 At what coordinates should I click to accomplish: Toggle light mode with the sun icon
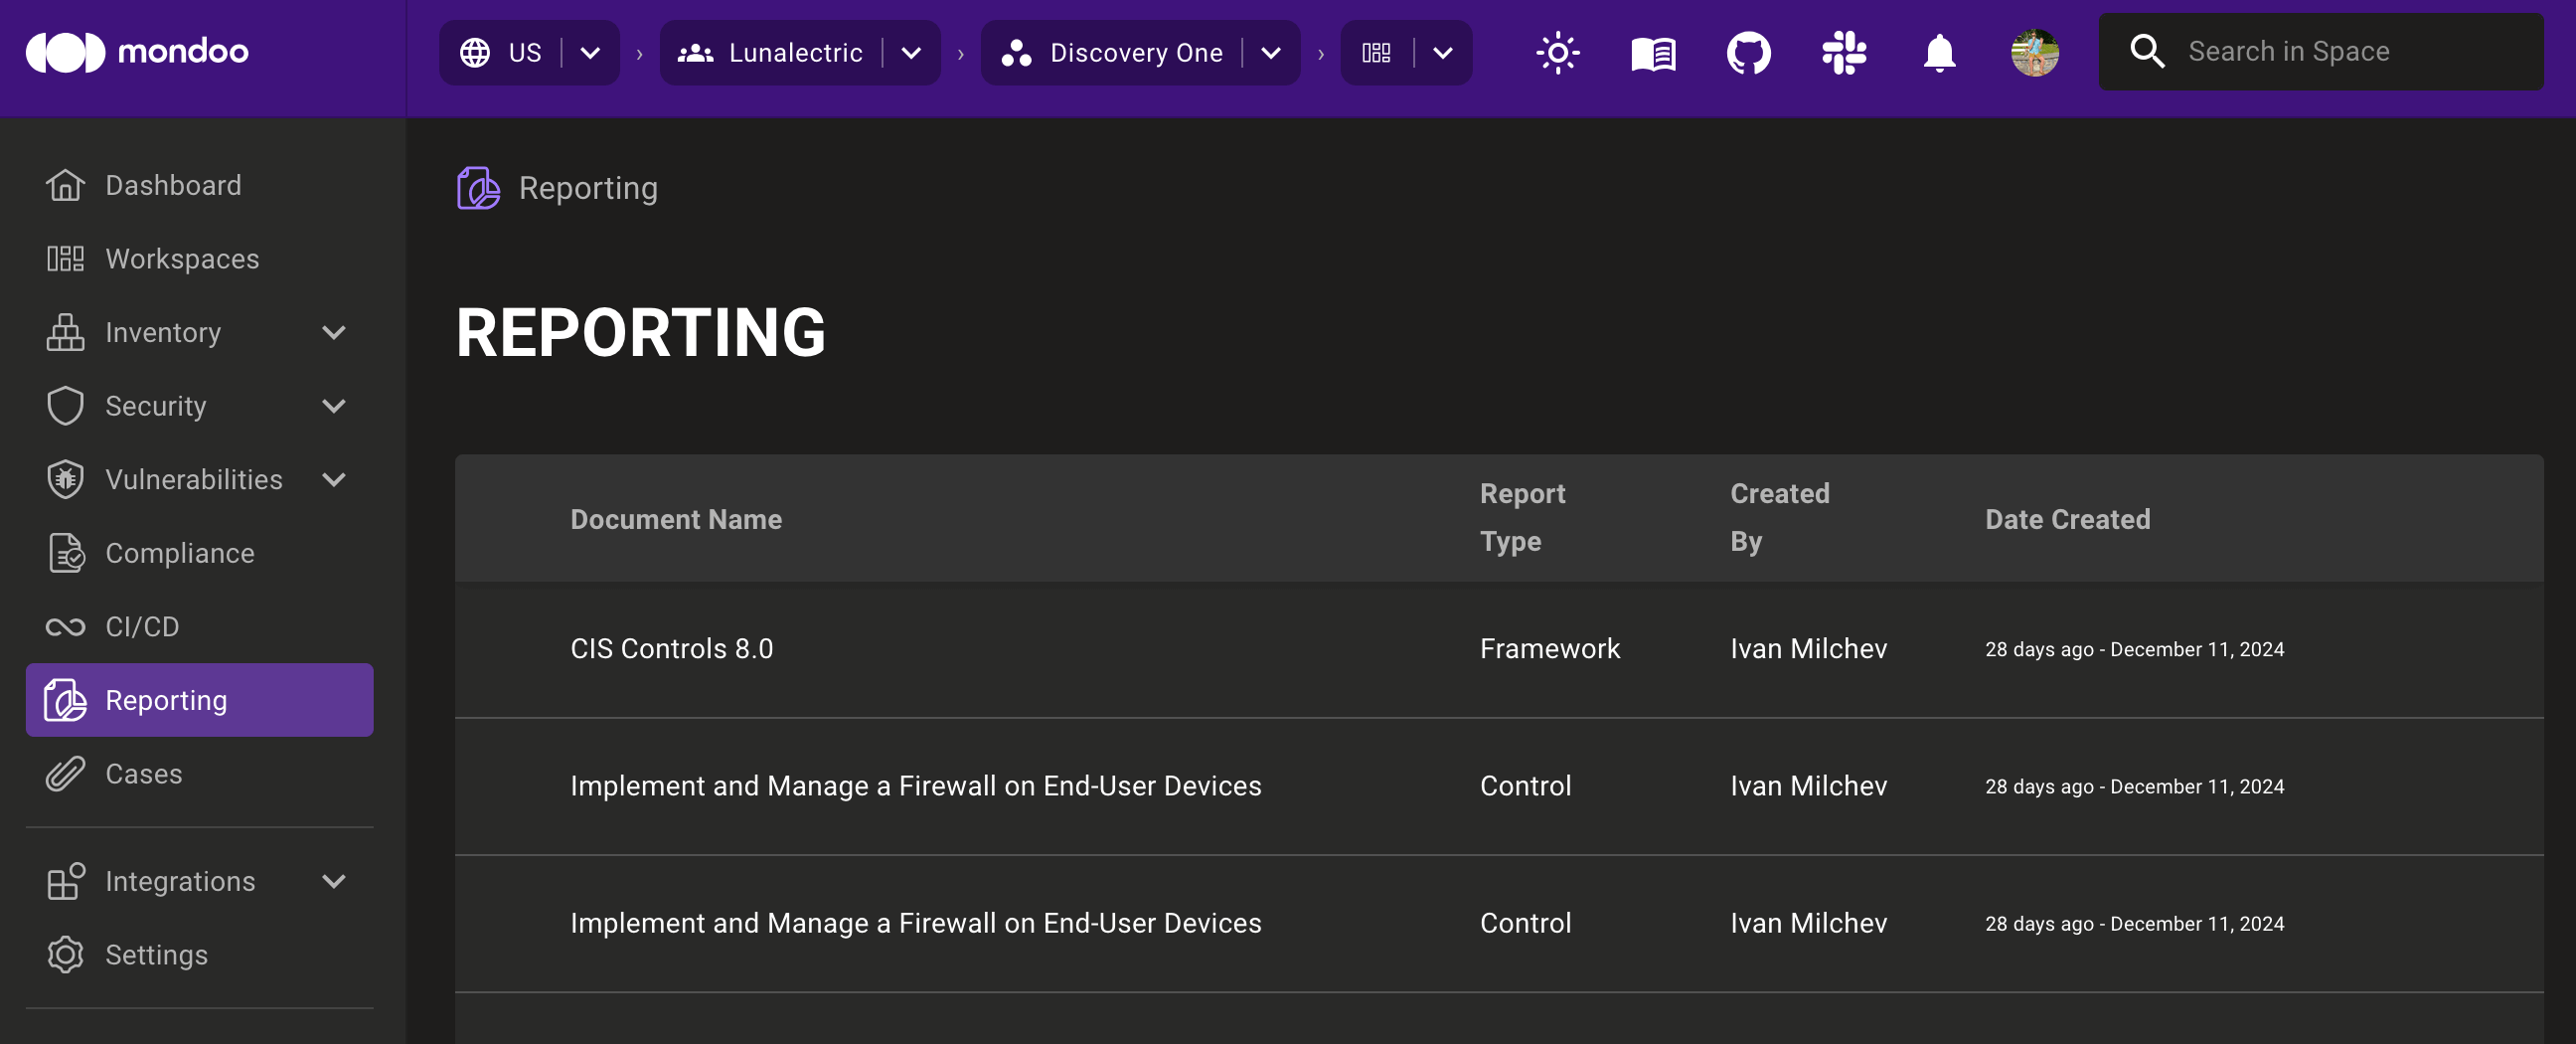click(1557, 53)
